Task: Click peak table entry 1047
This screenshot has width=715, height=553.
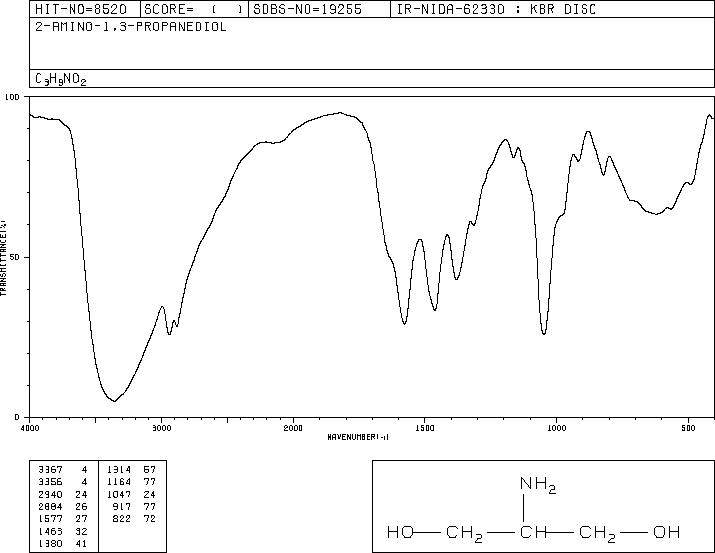Action: 119,494
